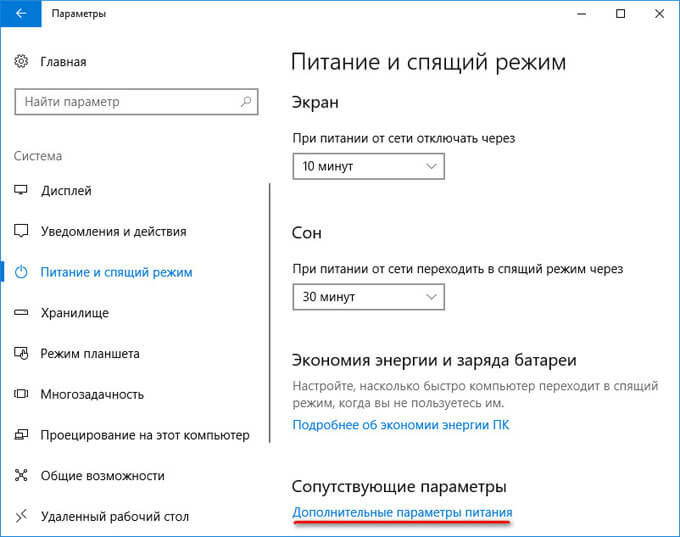This screenshot has width=680, height=537.
Task: Open the Подробнее об экономии энергии ПК link
Action: (401, 425)
